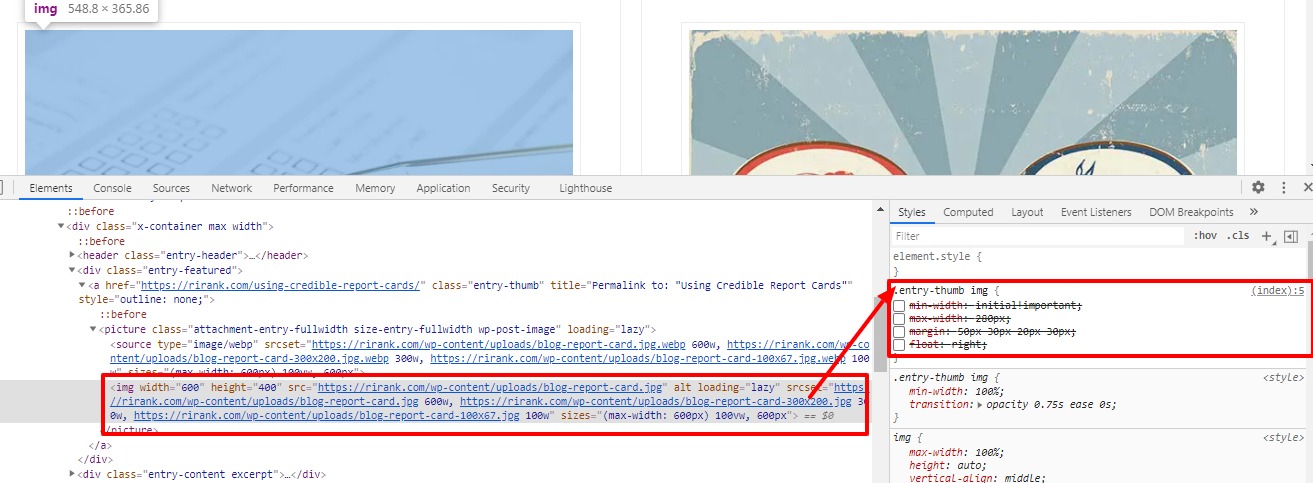Expand the entry-content excerpt div
Image resolution: width=1313 pixels, height=483 pixels.
(x=72, y=474)
